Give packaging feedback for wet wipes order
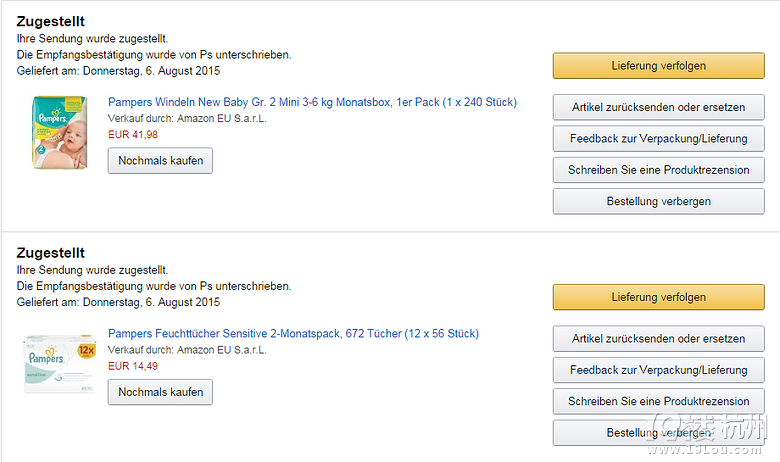 [x=659, y=370]
